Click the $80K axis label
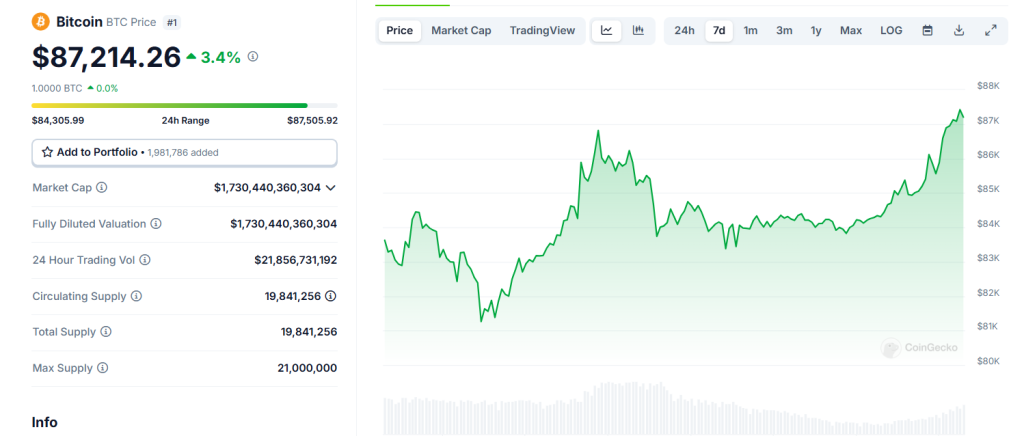Screen dimensions: 1024x436 pos(988,361)
